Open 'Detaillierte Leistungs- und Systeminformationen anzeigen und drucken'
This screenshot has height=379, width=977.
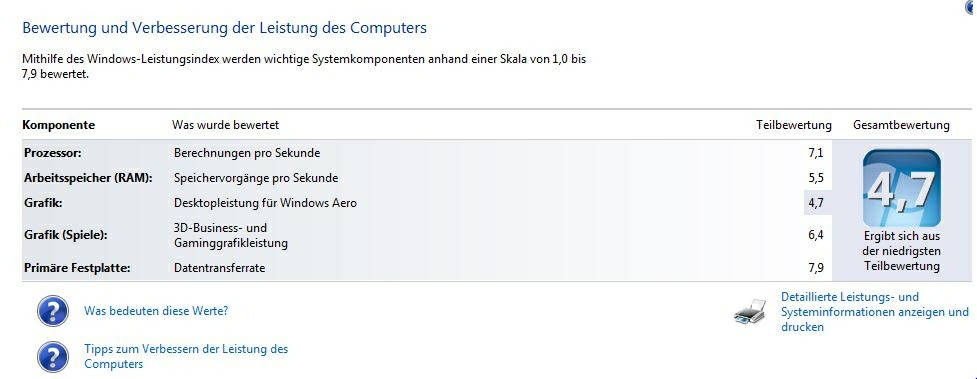(875, 312)
